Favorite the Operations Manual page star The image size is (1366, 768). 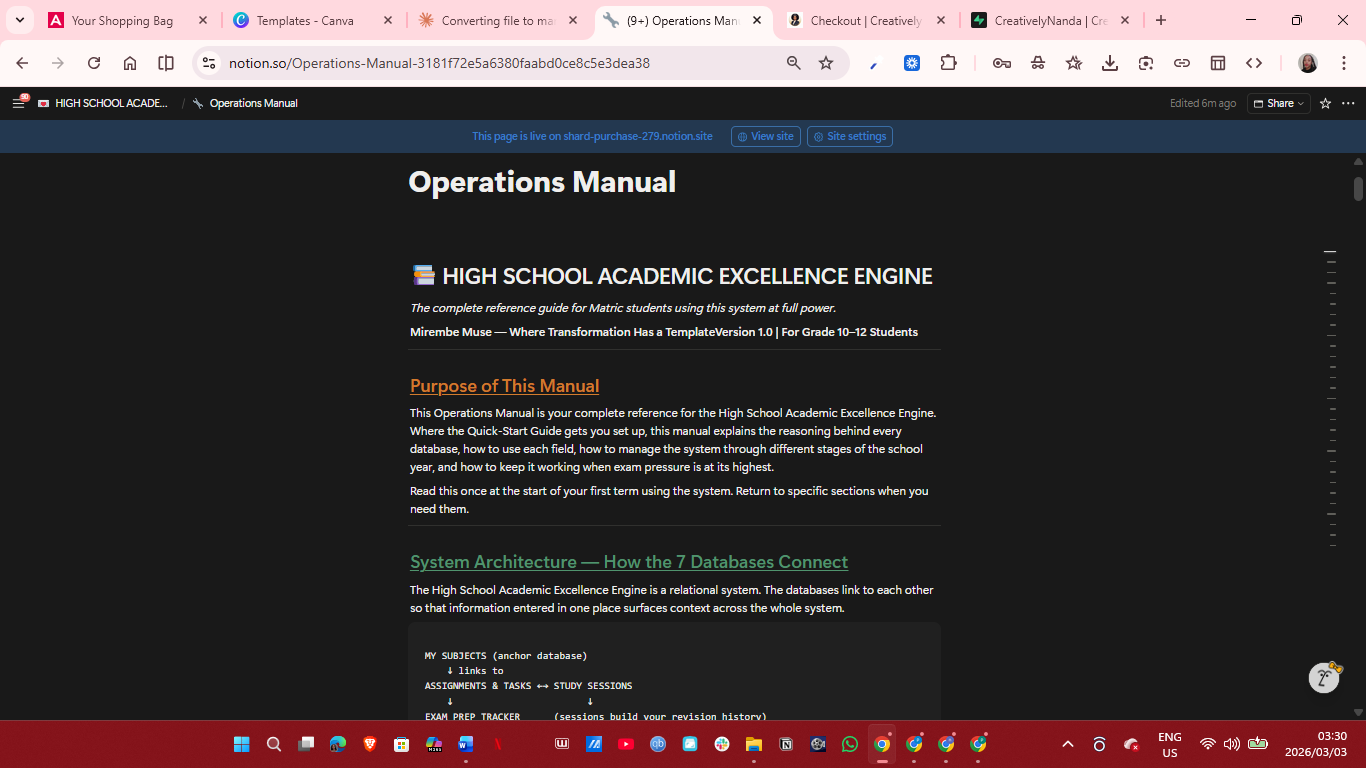coord(1325,103)
